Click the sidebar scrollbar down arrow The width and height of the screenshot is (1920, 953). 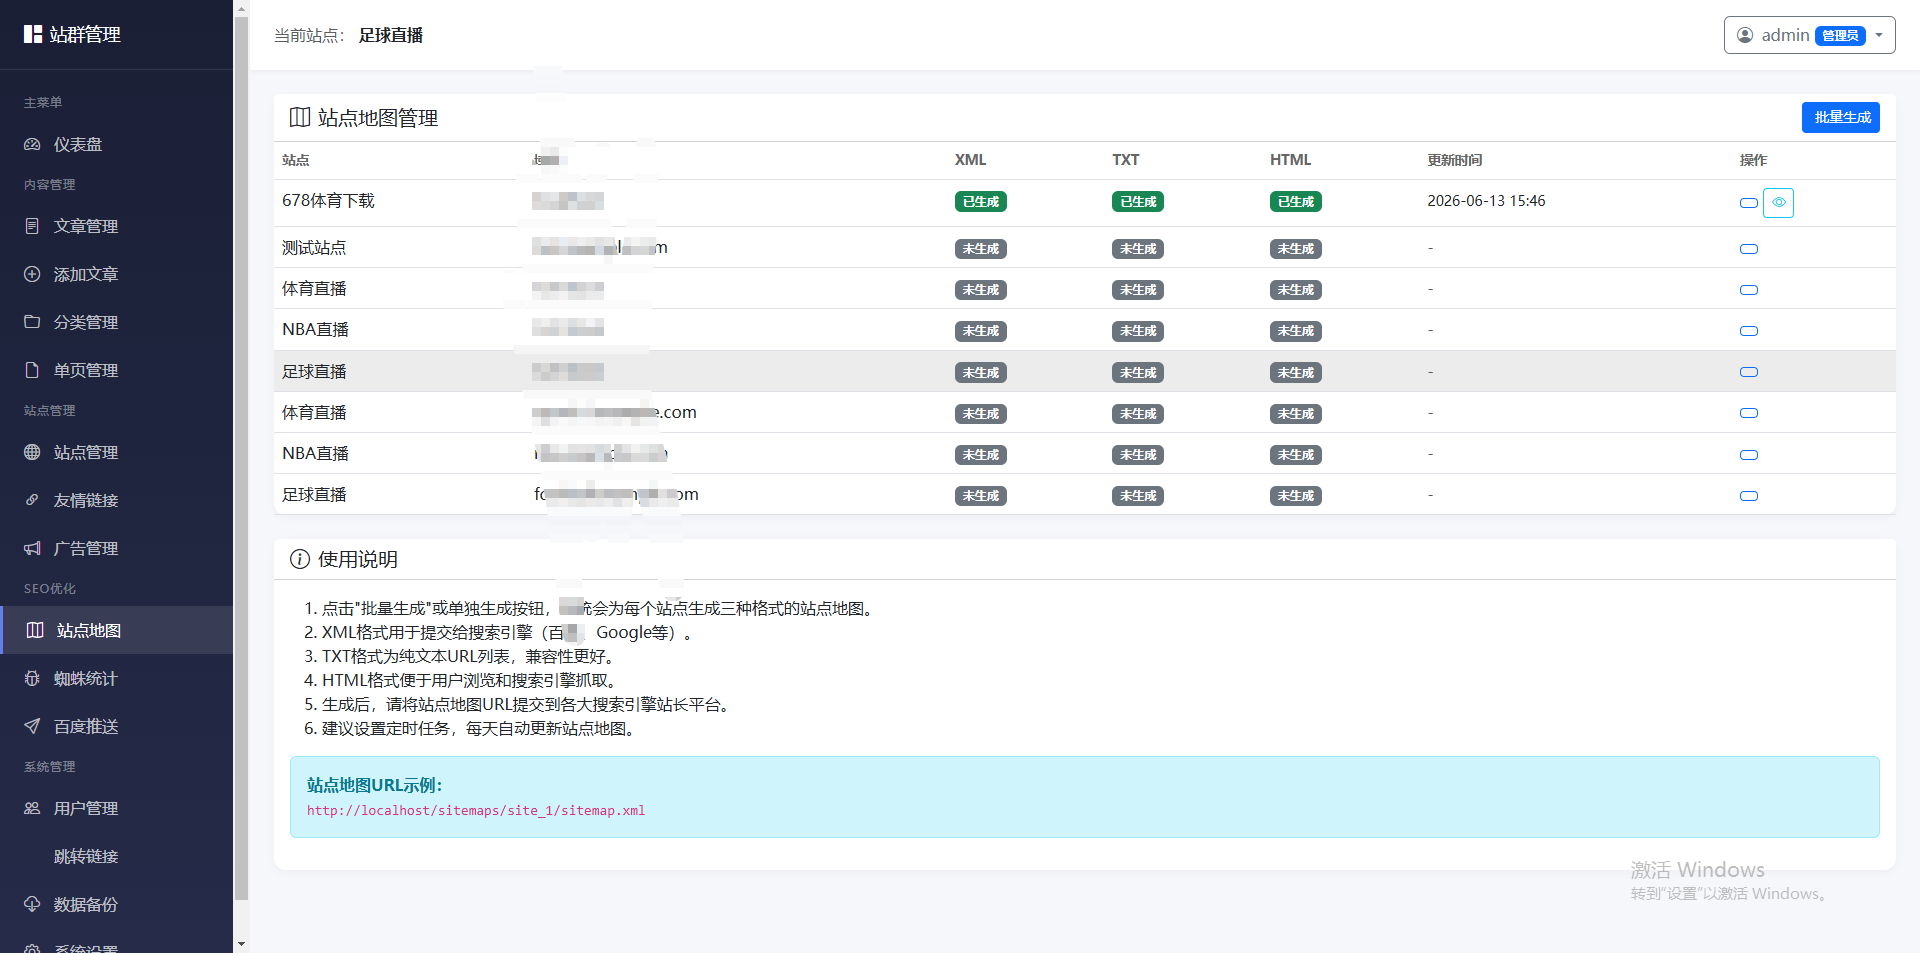(241, 944)
